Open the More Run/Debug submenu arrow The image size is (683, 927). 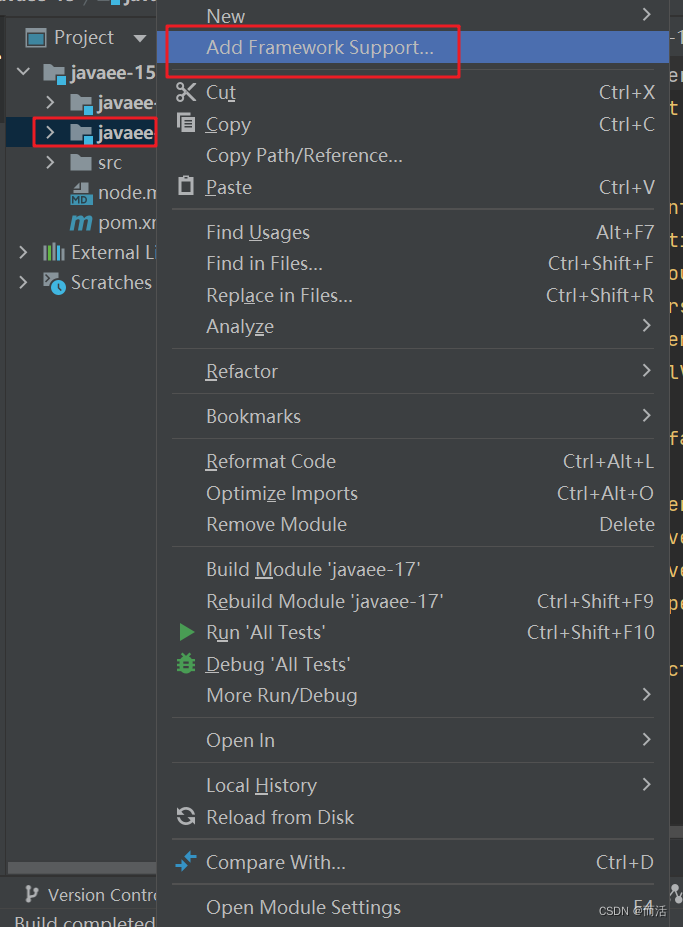[646, 695]
